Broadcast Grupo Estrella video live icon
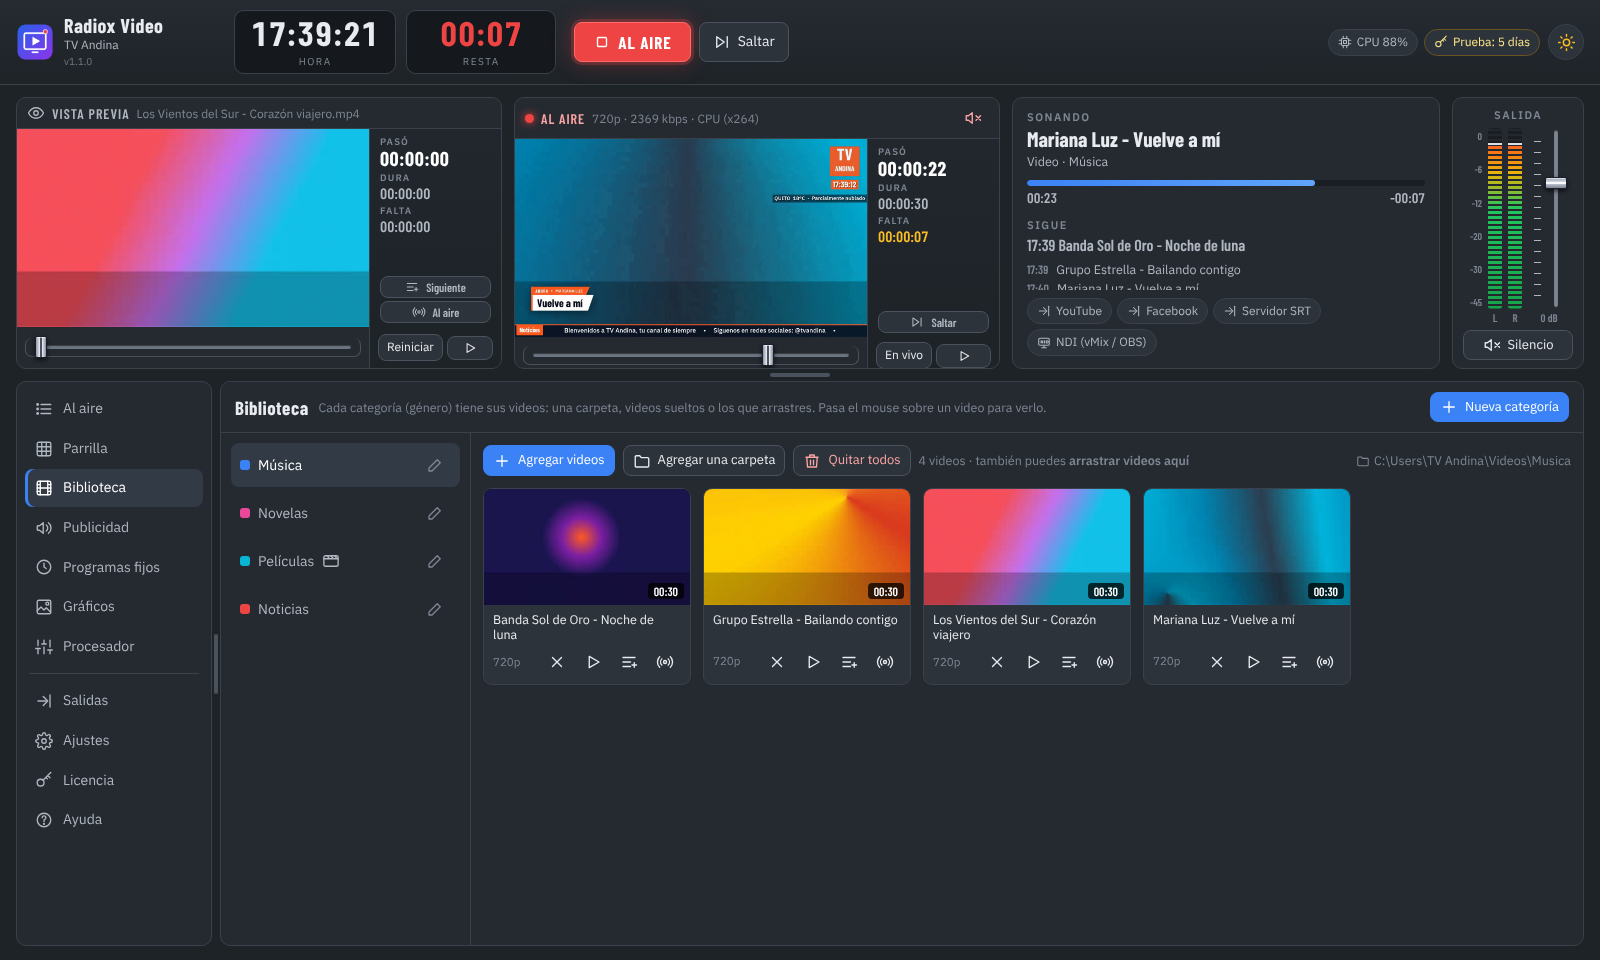 pyautogui.click(x=885, y=662)
